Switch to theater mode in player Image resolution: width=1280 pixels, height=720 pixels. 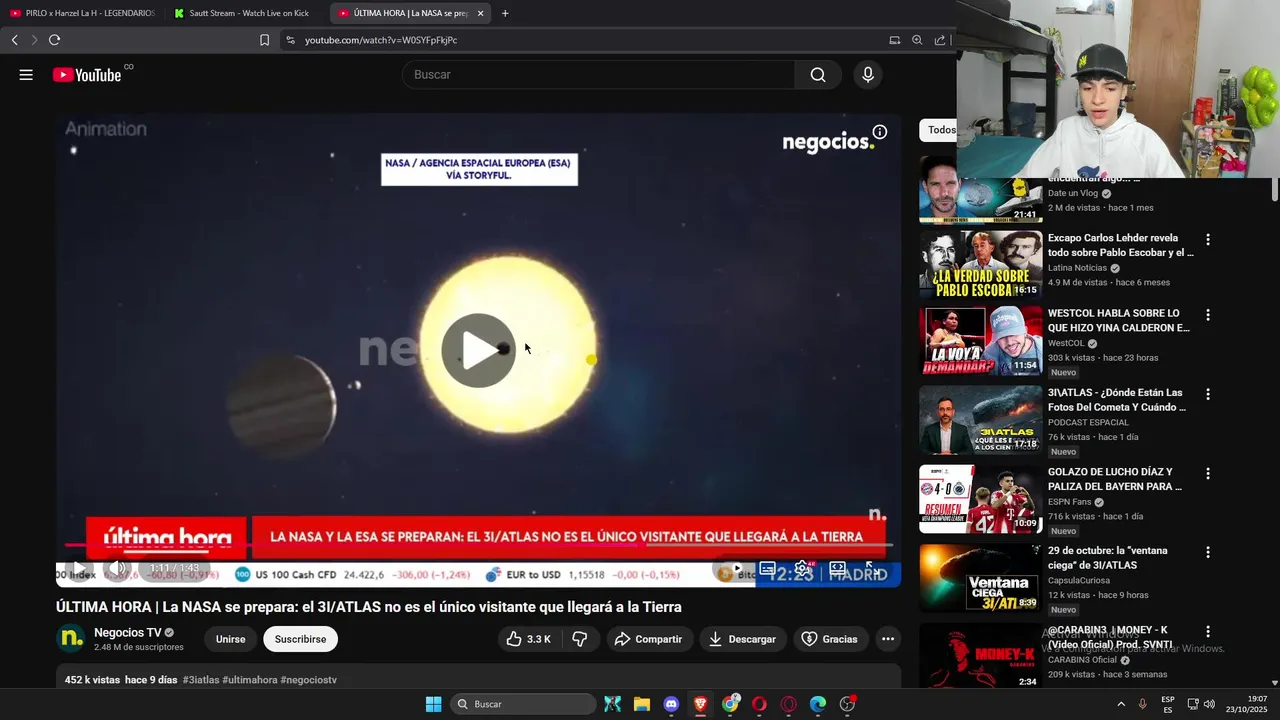(837, 568)
